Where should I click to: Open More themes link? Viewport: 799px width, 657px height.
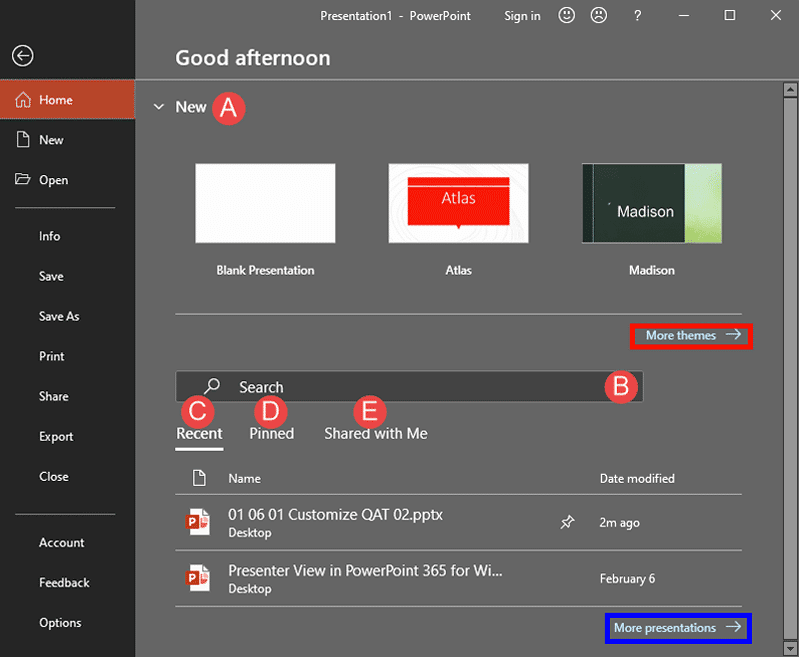(x=691, y=336)
